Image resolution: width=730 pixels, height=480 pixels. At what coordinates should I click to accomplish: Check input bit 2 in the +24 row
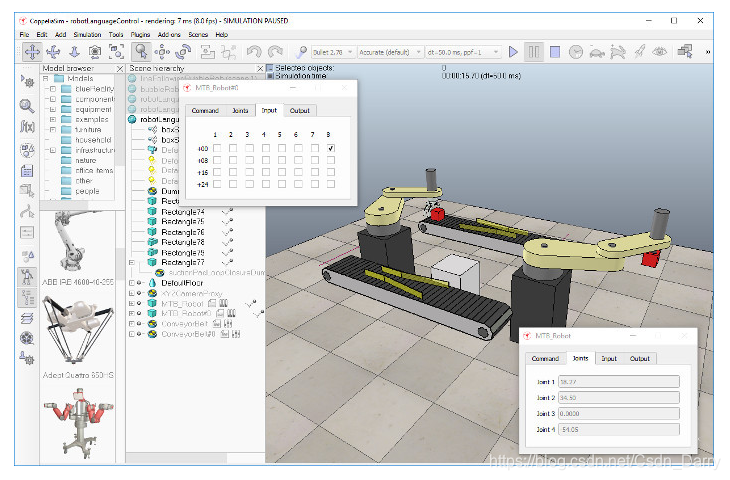pyautogui.click(x=233, y=184)
